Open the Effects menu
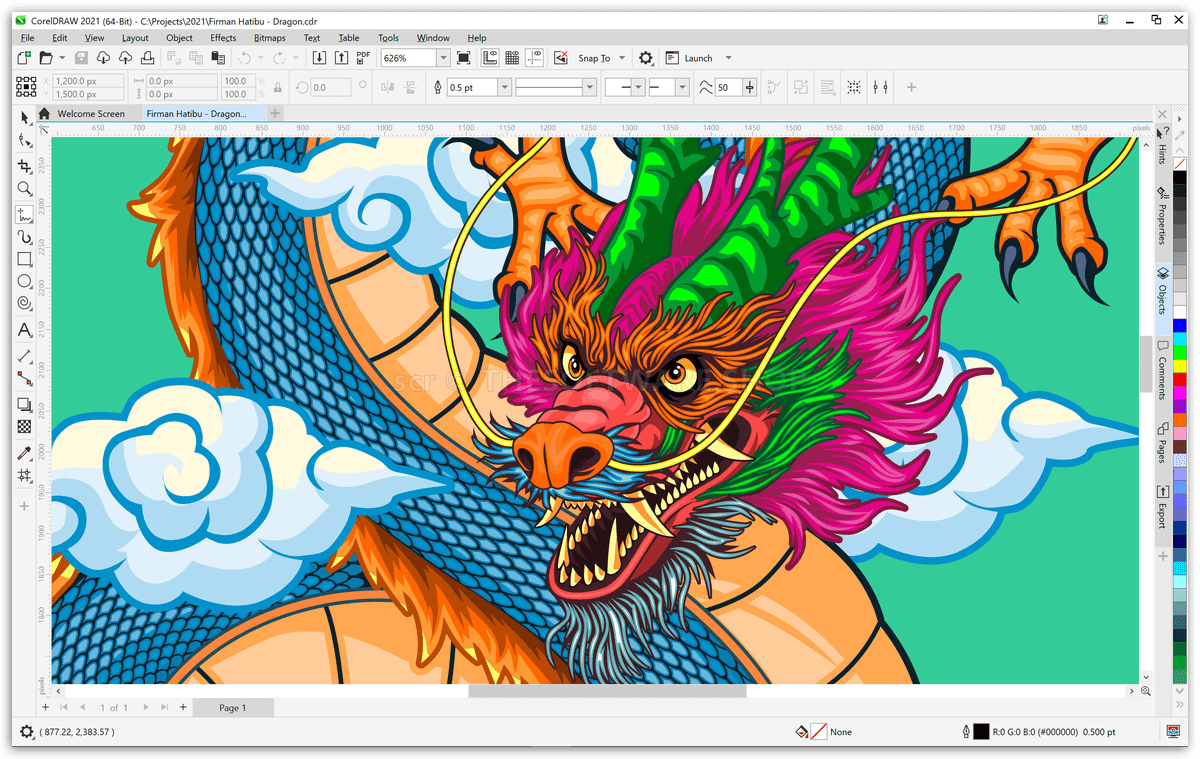The width and height of the screenshot is (1200, 759). point(223,38)
